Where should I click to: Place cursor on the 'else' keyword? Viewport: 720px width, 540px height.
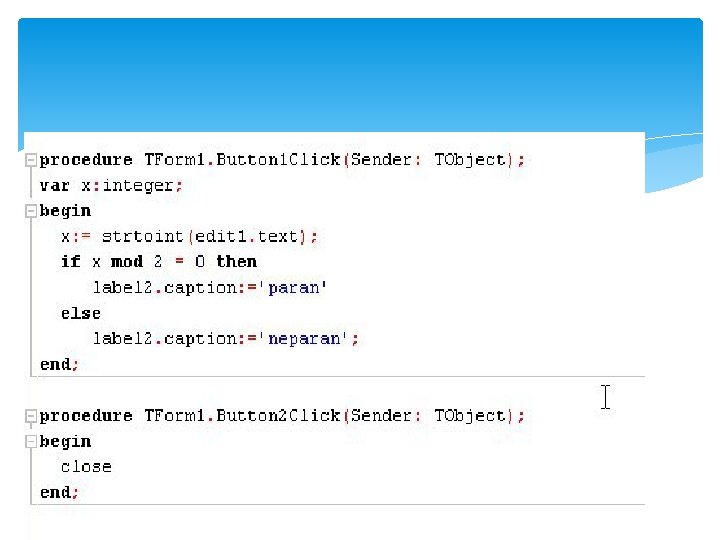(x=81, y=314)
